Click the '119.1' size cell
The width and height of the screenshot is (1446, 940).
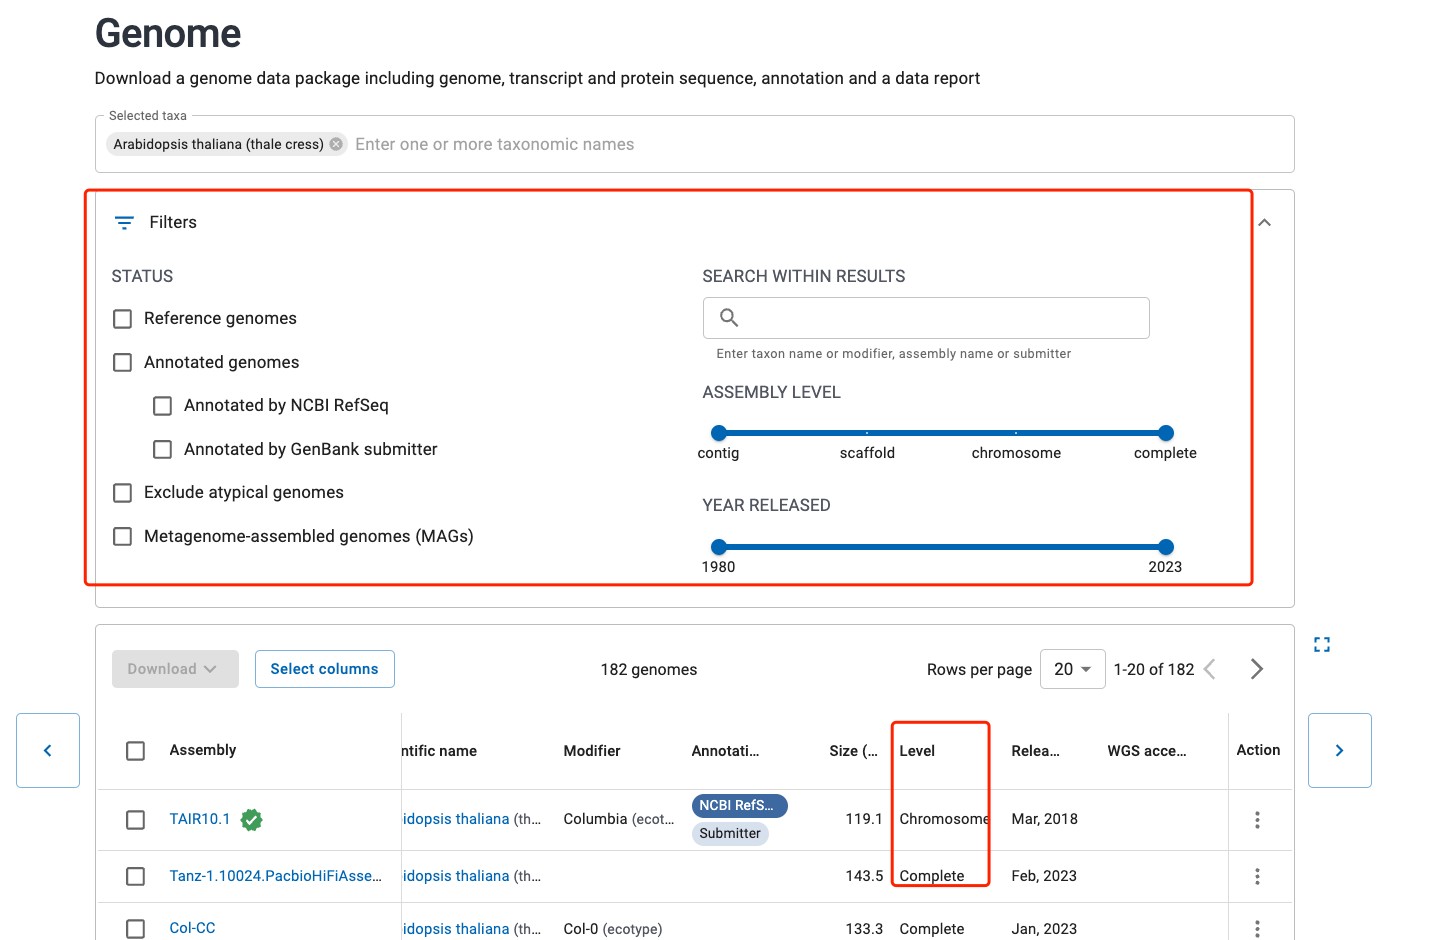point(864,819)
